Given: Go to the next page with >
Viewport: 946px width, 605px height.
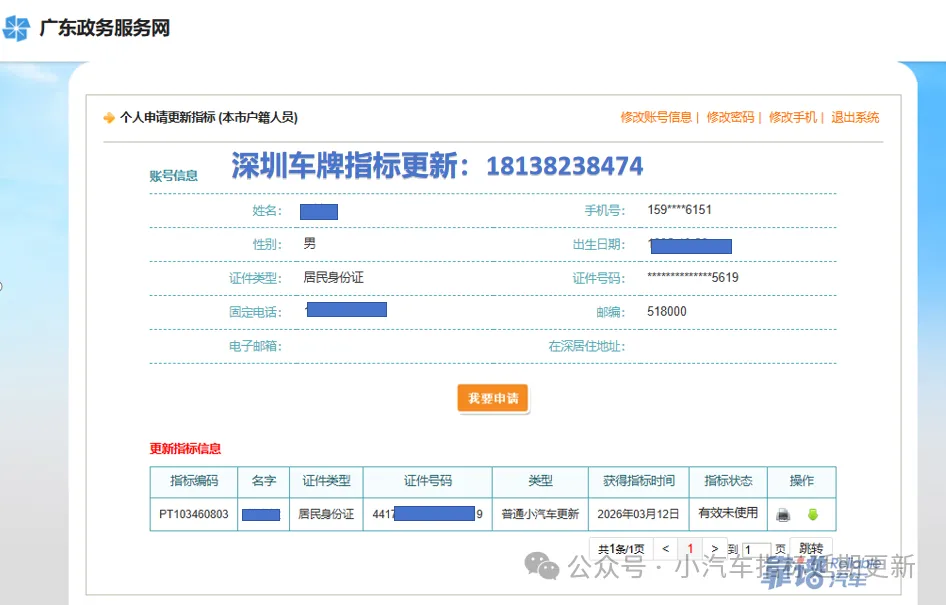Looking at the screenshot, I should [x=714, y=549].
